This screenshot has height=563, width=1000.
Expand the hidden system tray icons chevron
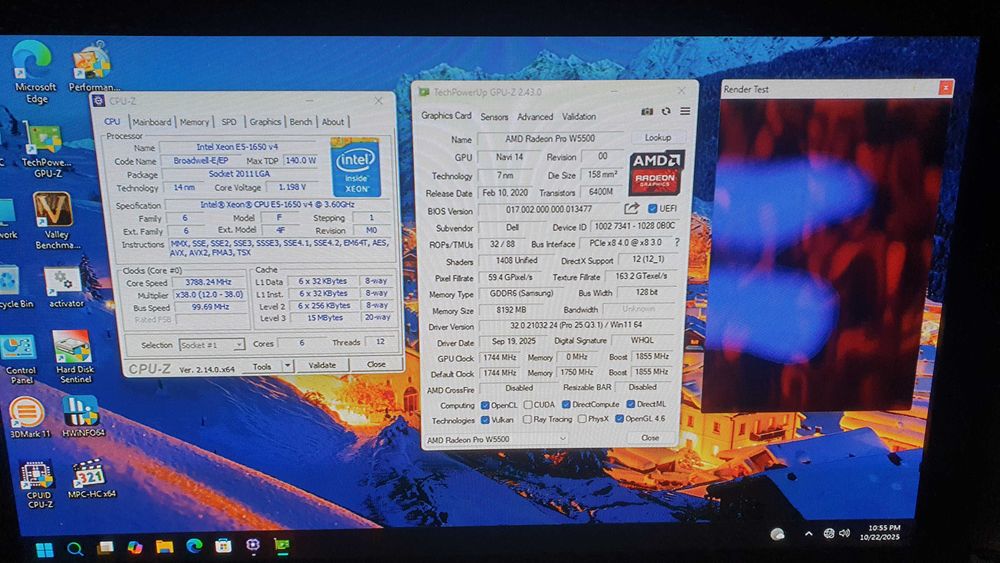[x=809, y=534]
